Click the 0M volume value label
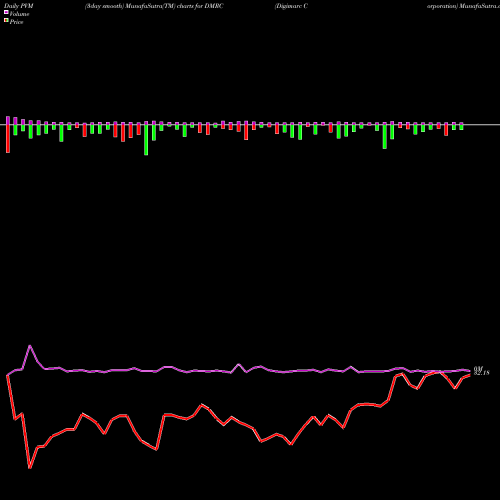This screenshot has height=500, width=500. tap(478, 369)
